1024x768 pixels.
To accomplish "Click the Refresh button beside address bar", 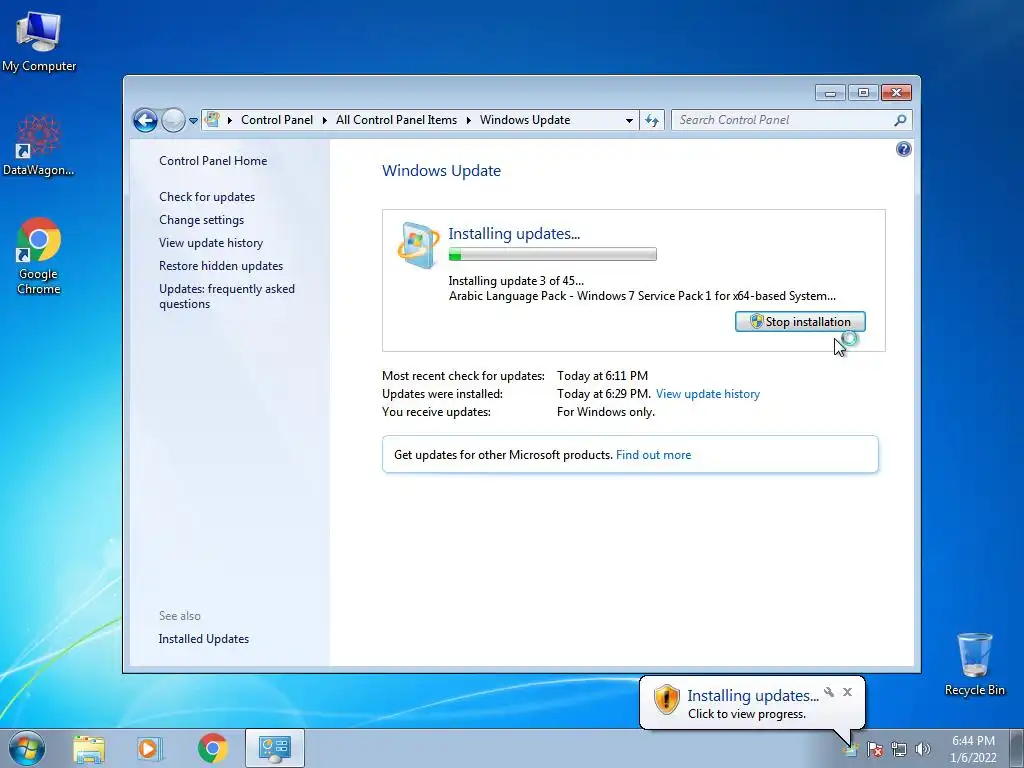I will 652,120.
